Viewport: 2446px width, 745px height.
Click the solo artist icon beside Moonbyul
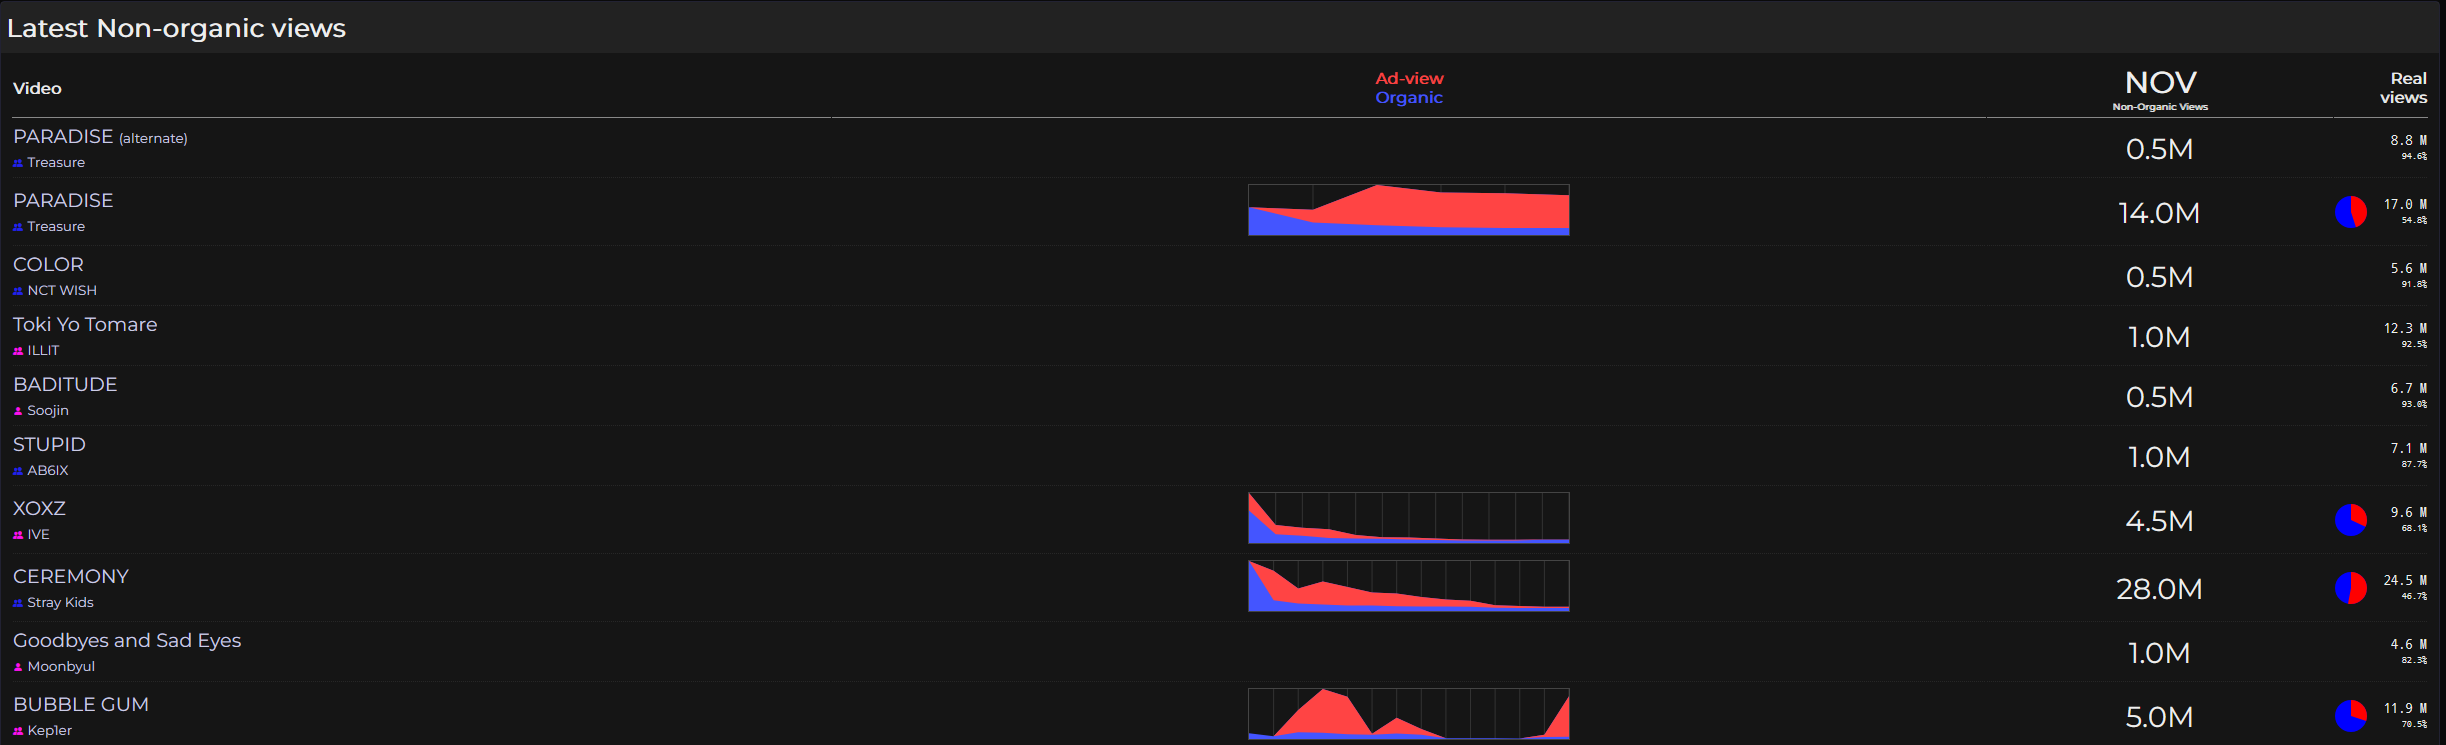(x=18, y=667)
